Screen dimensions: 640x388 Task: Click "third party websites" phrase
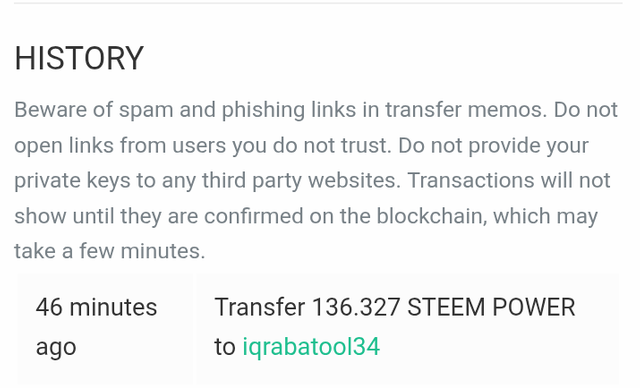(x=302, y=181)
